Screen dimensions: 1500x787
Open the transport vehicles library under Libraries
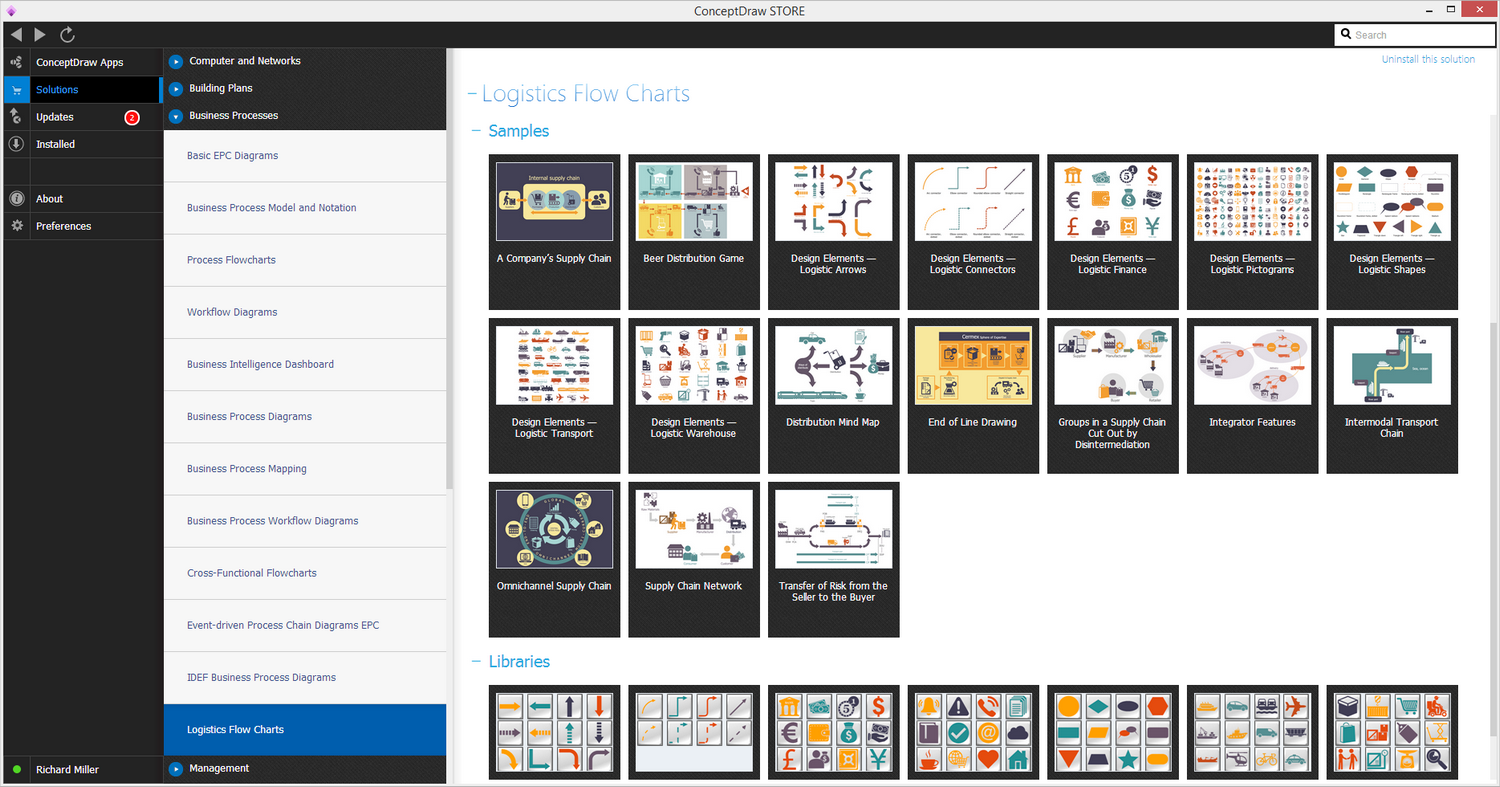click(x=1252, y=732)
